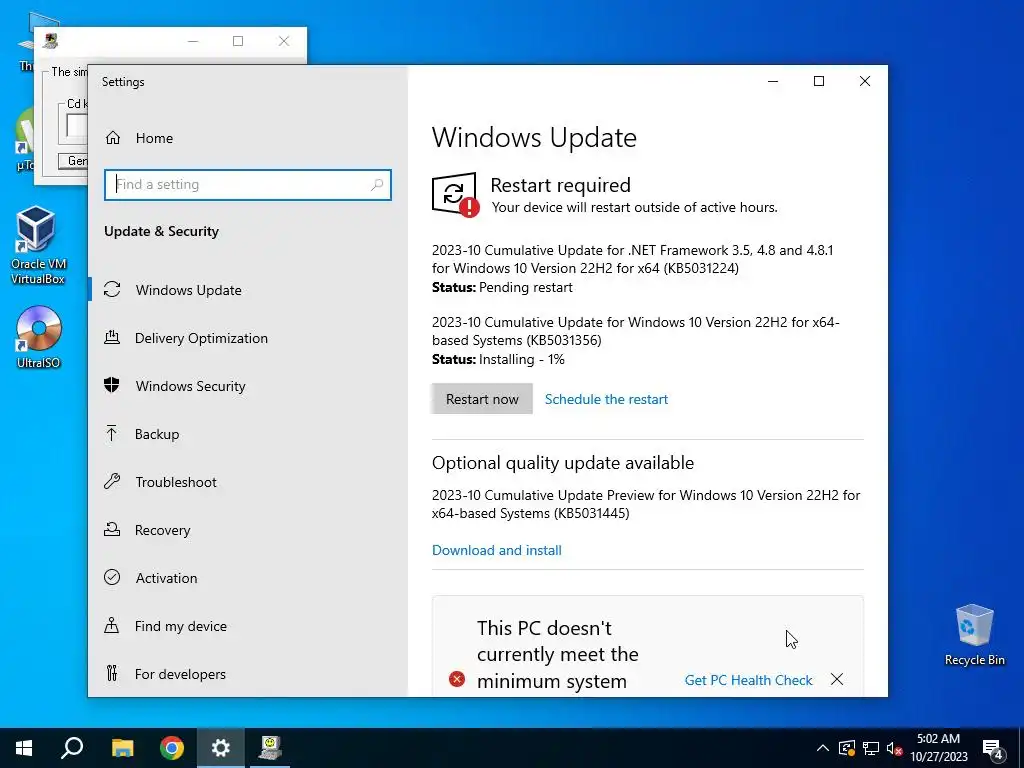Close the Settings window
Viewport: 1024px width, 768px height.
(x=865, y=81)
